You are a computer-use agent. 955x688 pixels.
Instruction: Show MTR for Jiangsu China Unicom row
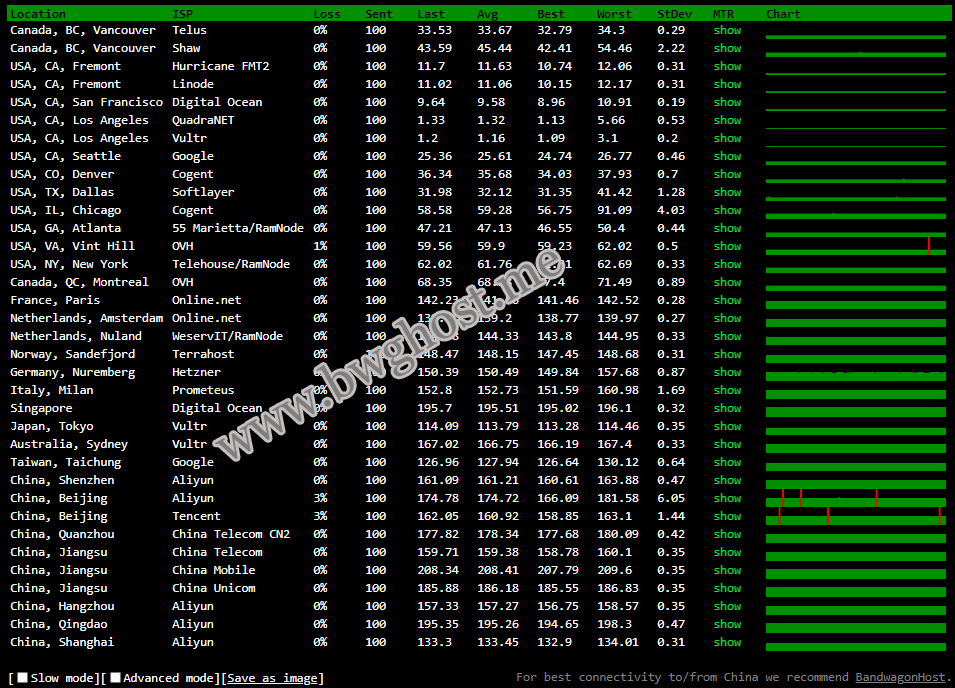(x=727, y=588)
